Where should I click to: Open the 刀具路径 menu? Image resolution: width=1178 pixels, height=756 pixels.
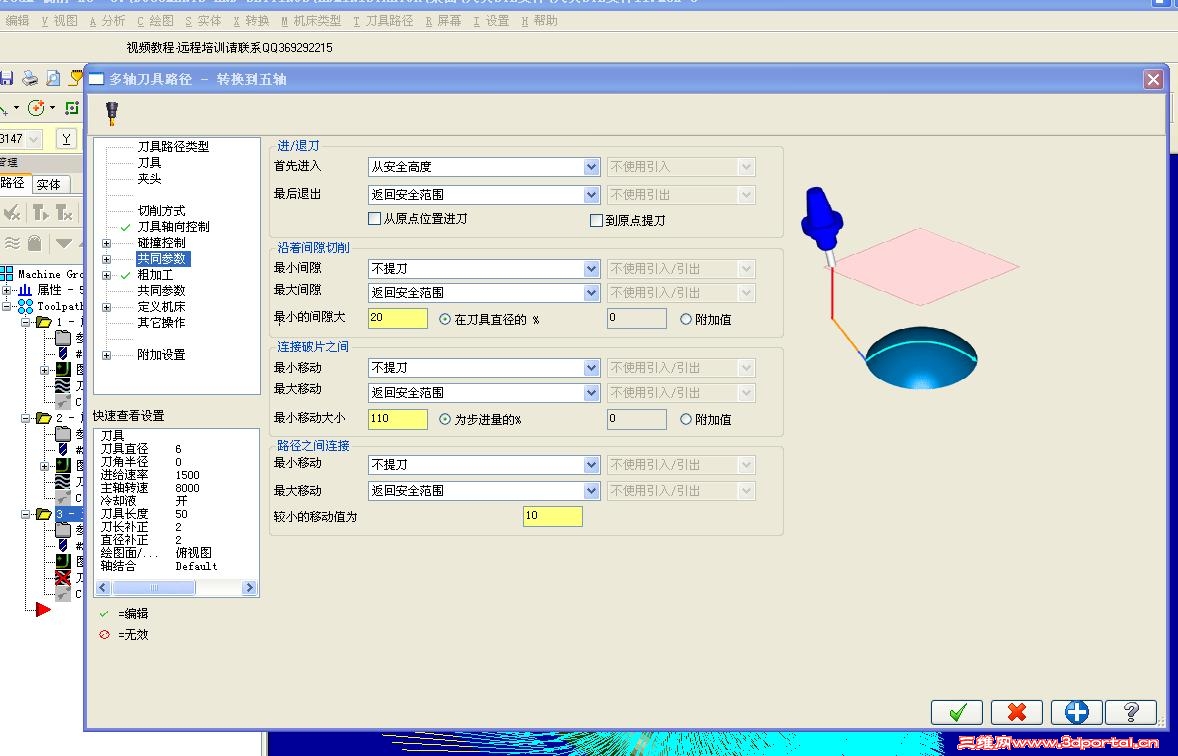383,21
